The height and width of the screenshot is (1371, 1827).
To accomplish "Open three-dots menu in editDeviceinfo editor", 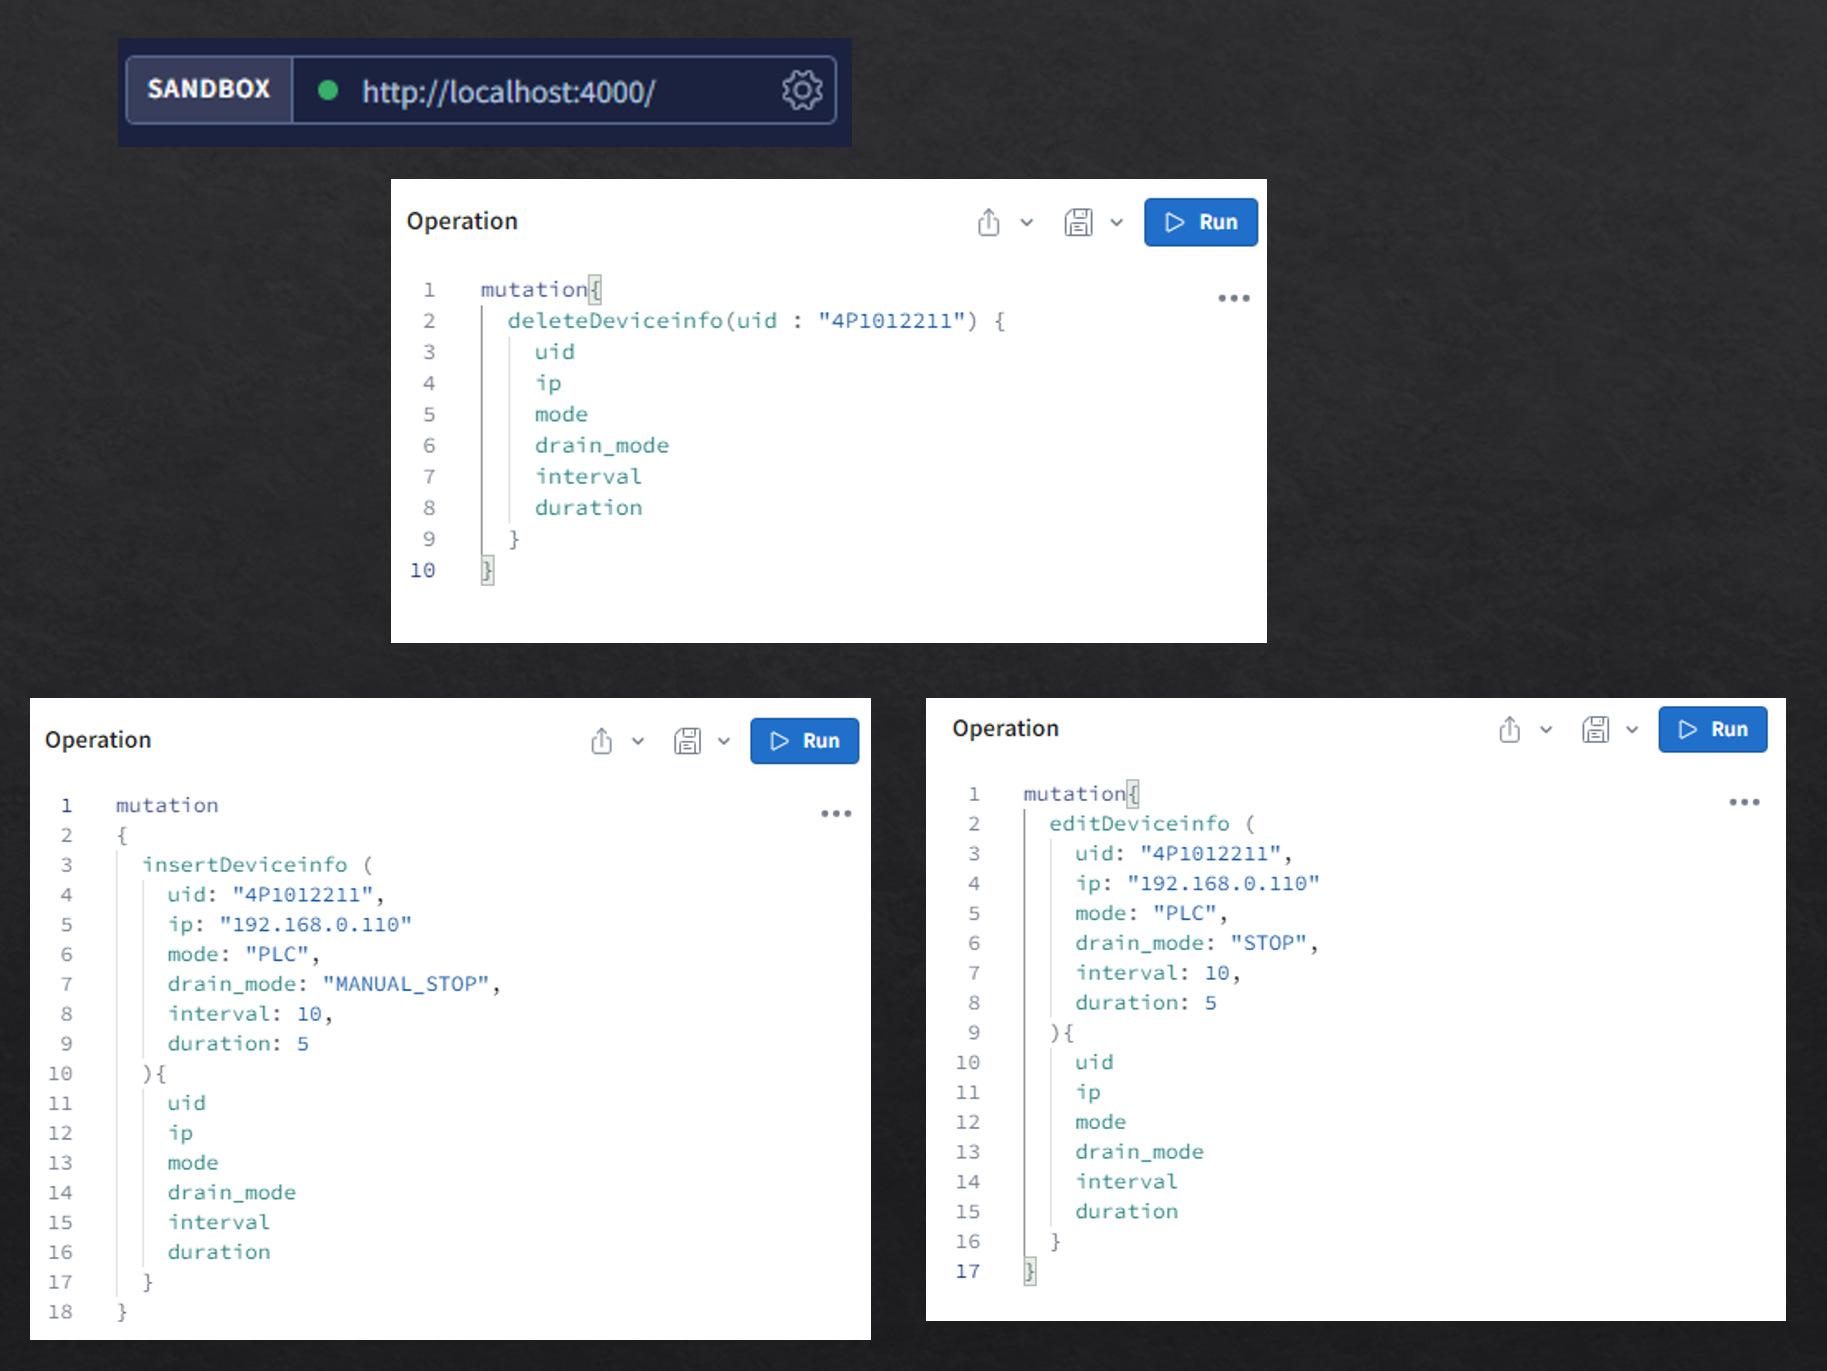I will click(x=1744, y=802).
